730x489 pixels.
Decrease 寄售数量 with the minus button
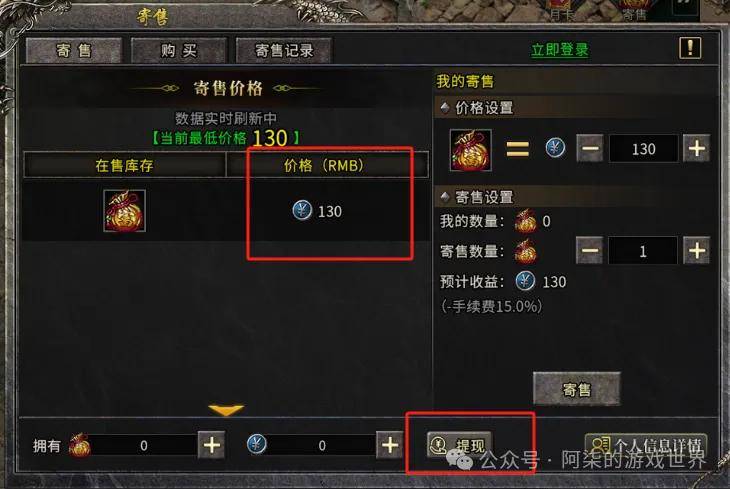click(589, 251)
